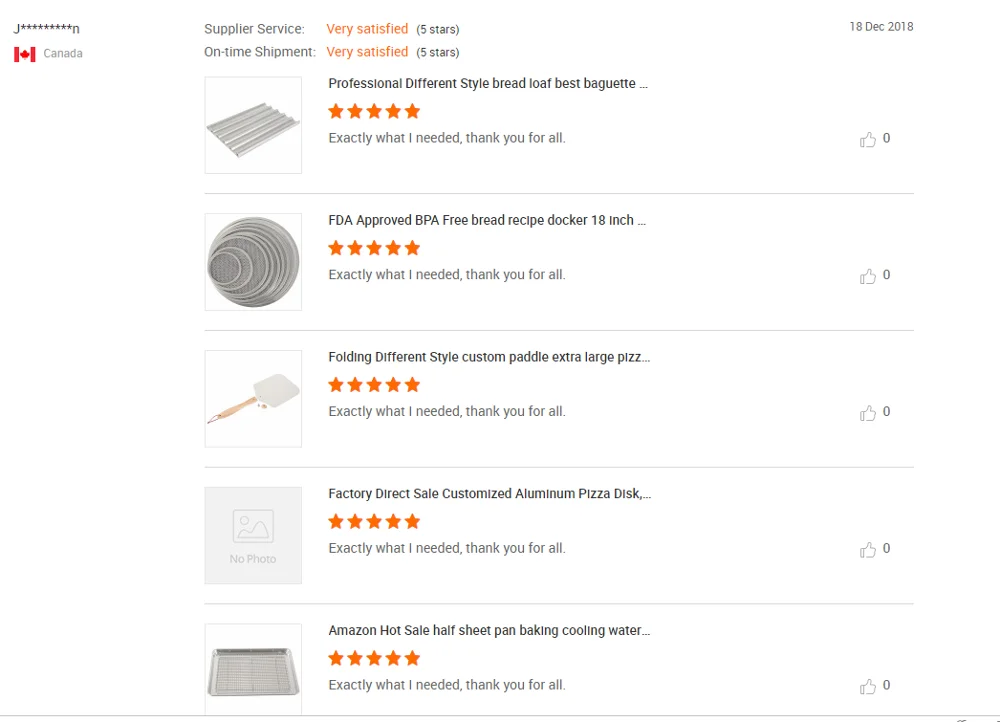Image resolution: width=1000 pixels, height=722 pixels.
Task: Click thumbs-up on the FDA Approved docker review
Action: (x=867, y=276)
